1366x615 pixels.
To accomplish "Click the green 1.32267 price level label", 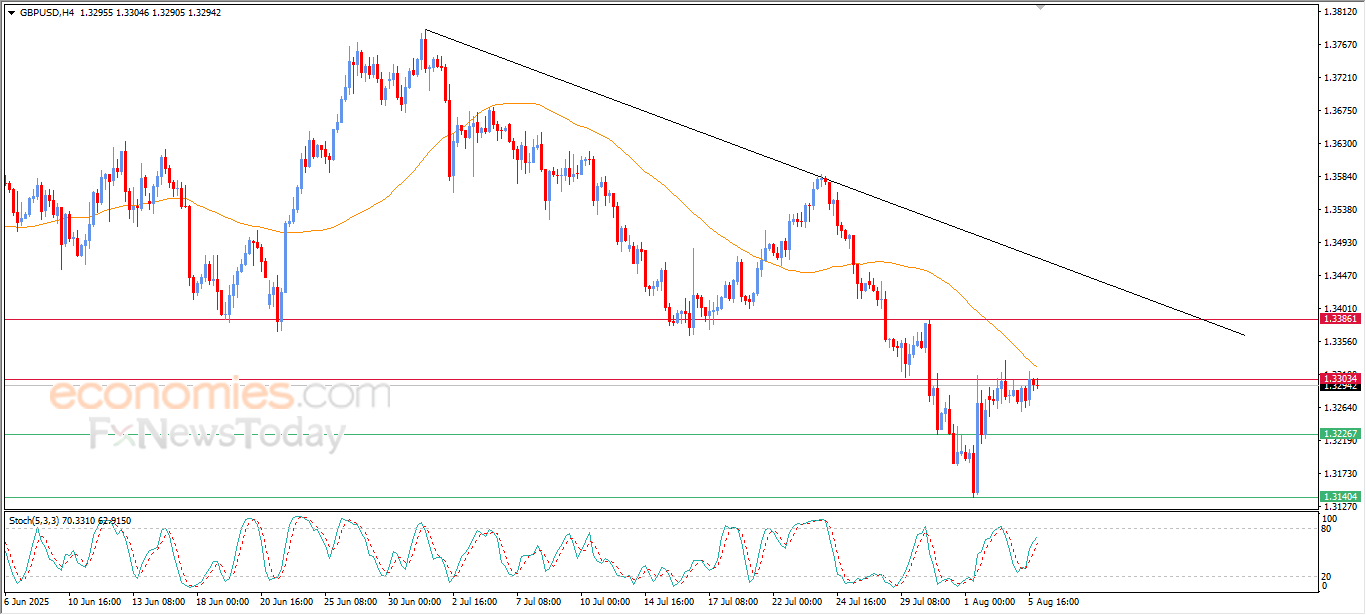I will (1340, 434).
